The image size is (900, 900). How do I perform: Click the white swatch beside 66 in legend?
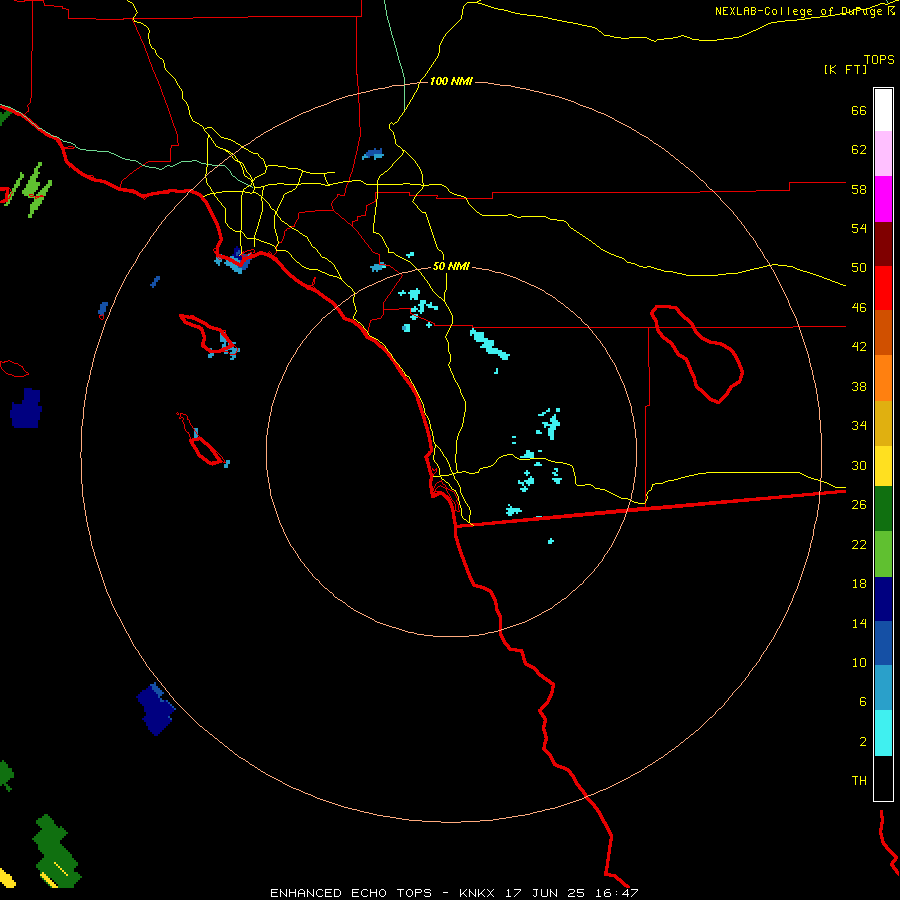pyautogui.click(x=883, y=110)
